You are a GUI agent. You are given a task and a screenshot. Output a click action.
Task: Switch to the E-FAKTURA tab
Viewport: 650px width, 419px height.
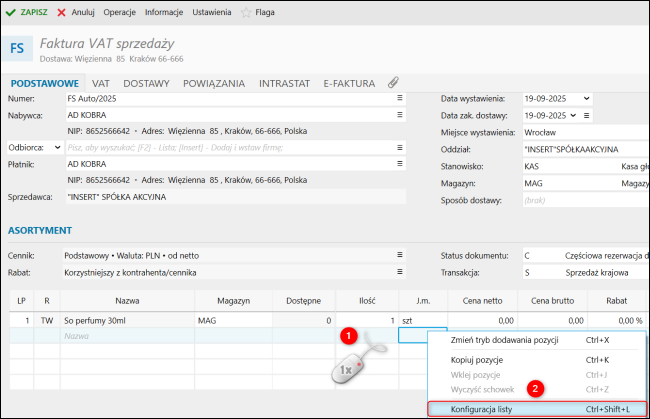pos(349,84)
